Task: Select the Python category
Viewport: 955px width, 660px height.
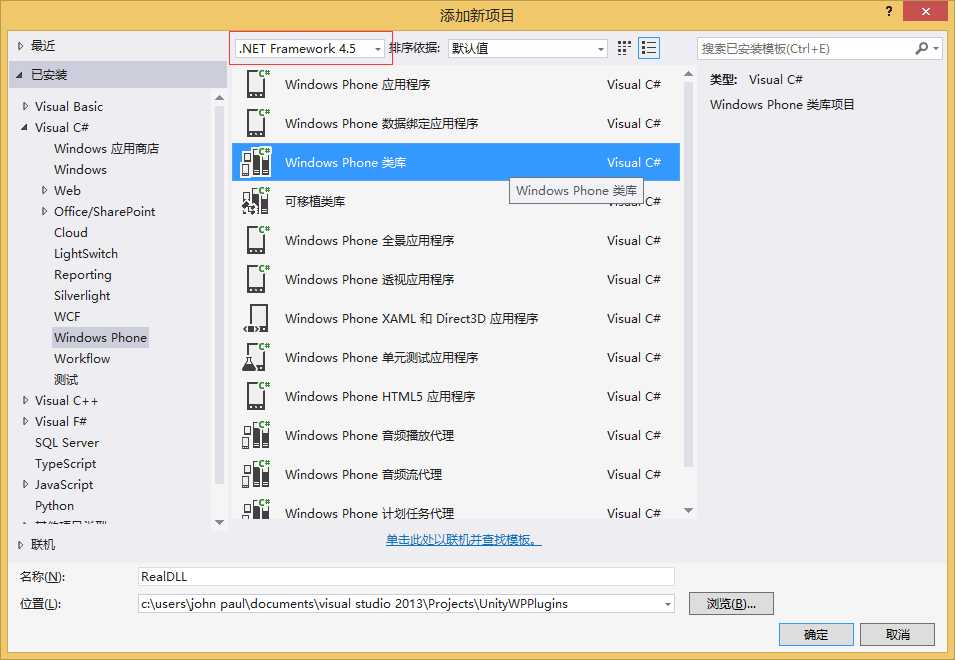Action: 54,505
